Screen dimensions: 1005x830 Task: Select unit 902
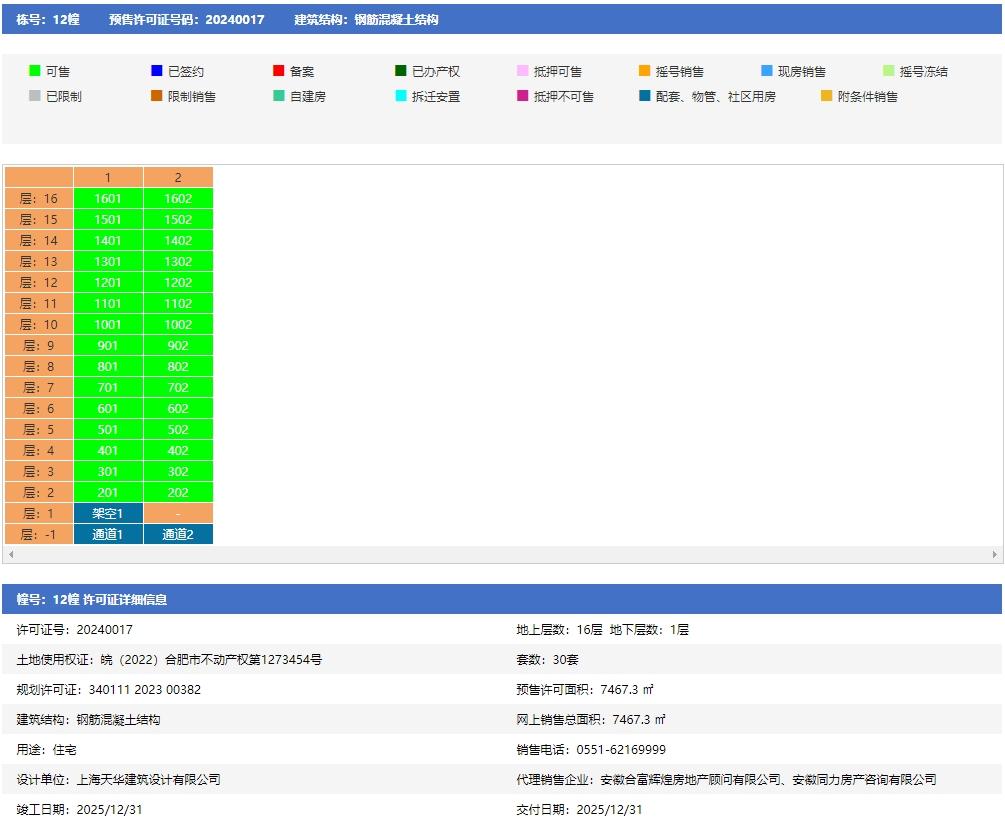[x=178, y=345]
